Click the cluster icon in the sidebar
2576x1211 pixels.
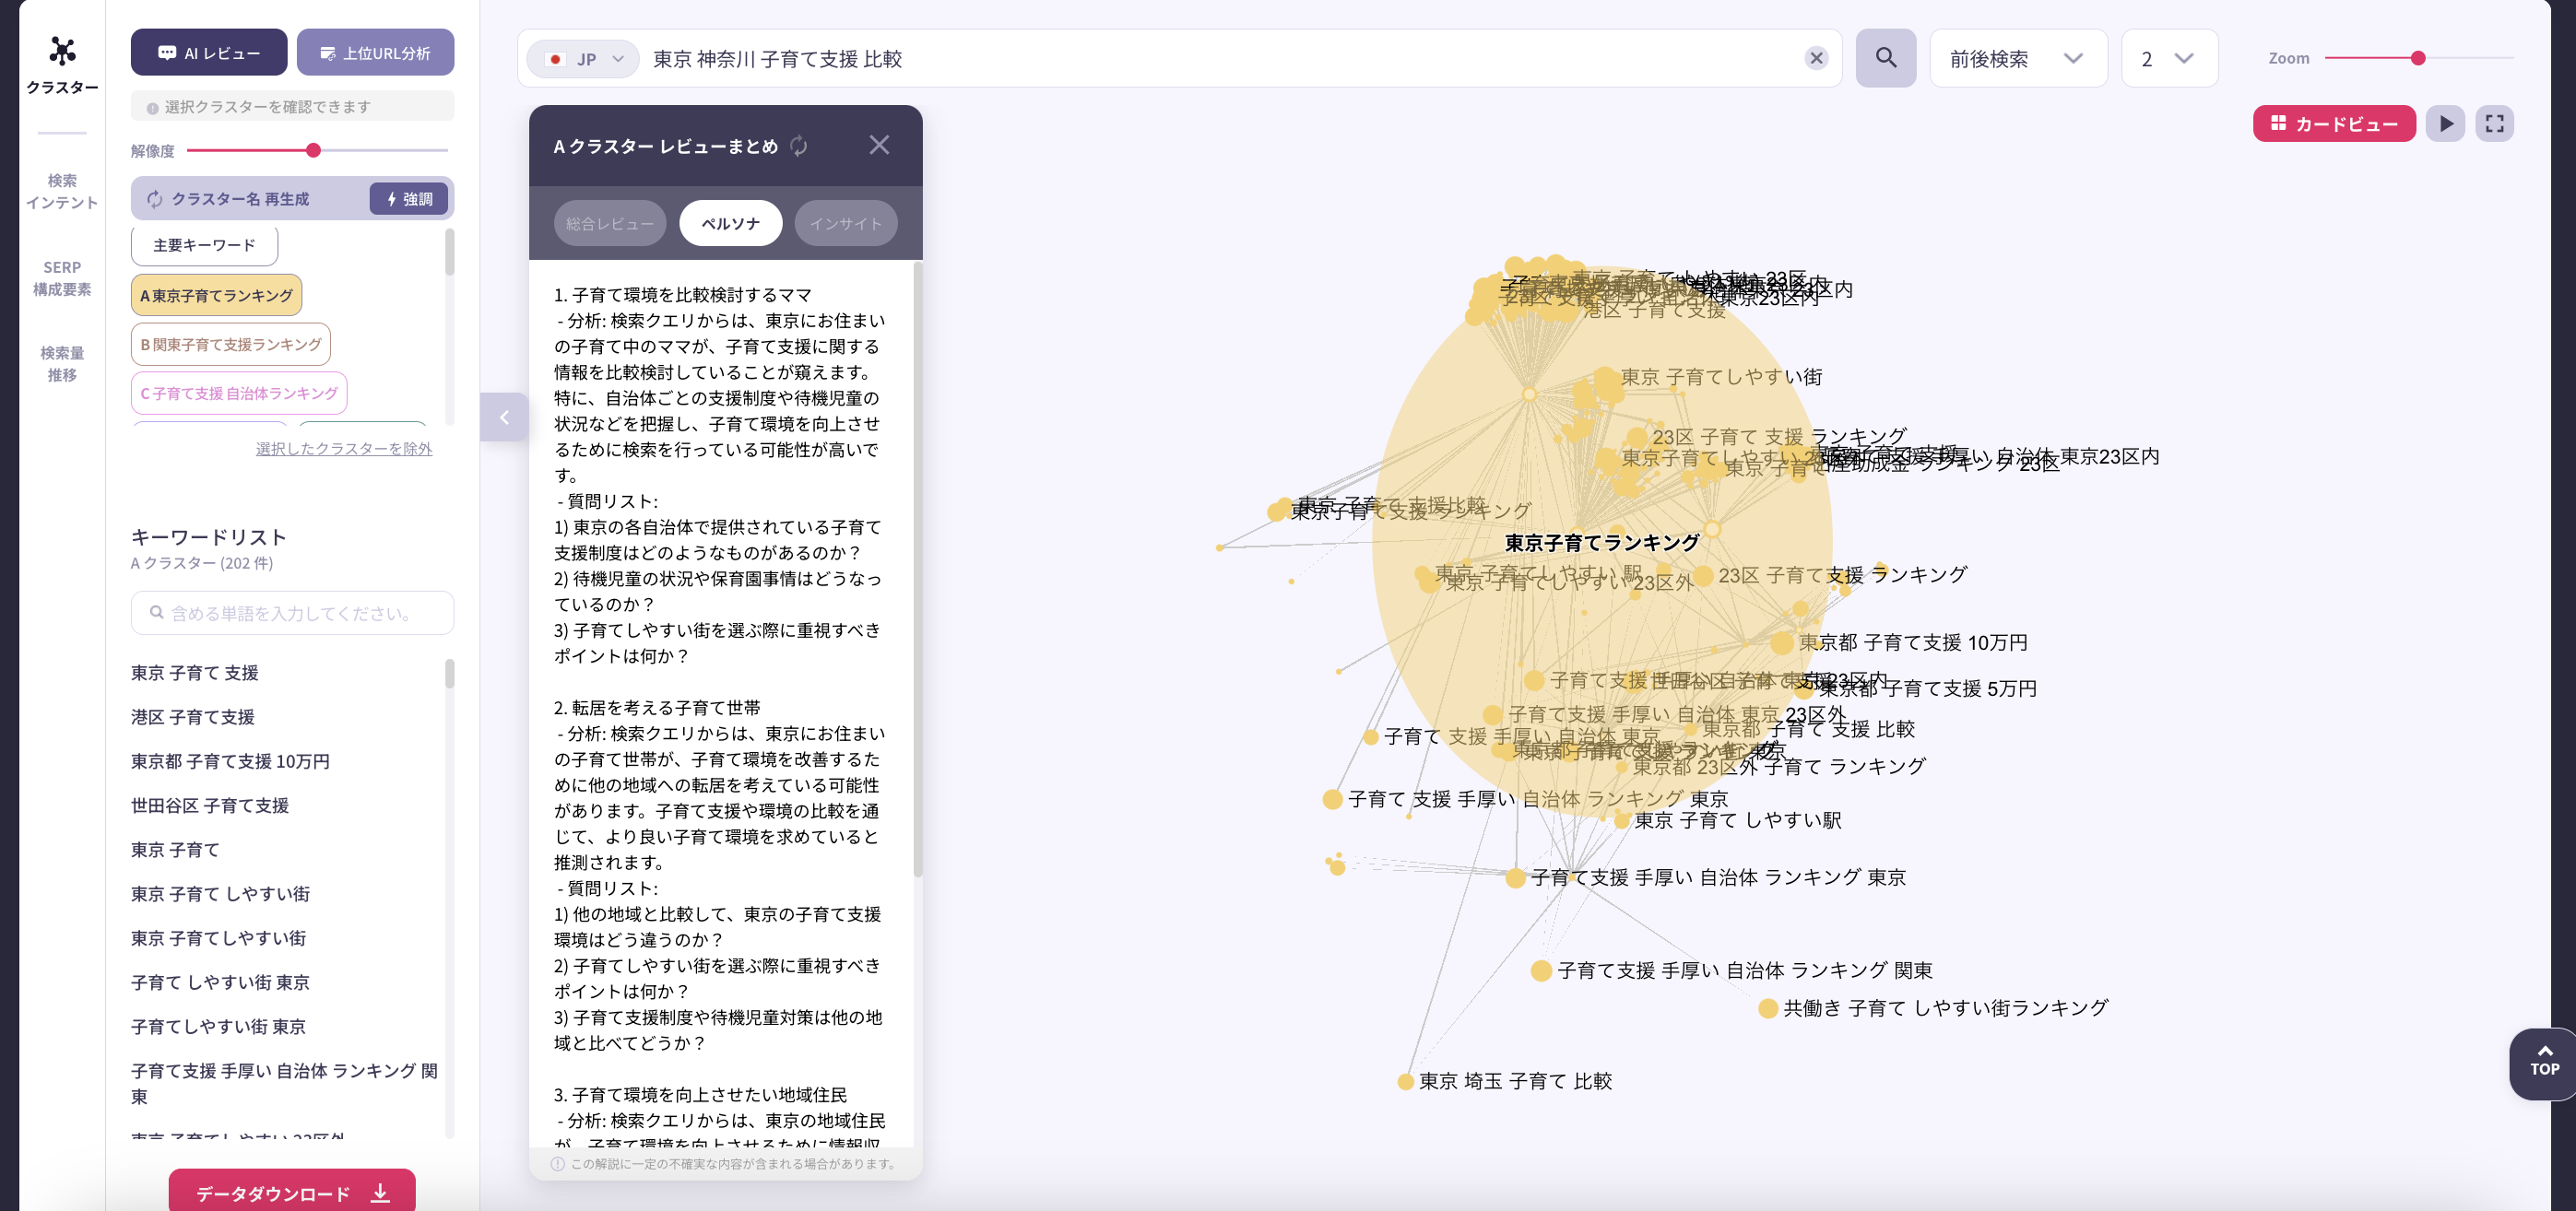pos(62,52)
